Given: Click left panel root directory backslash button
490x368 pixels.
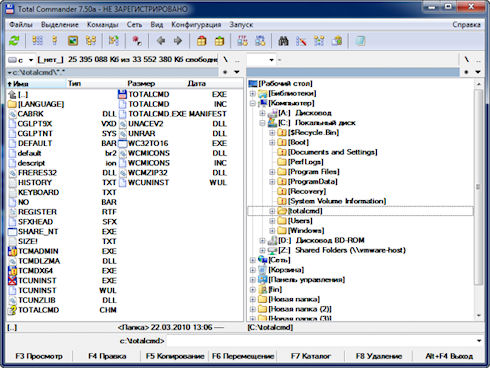Looking at the screenshot, I should coord(226,60).
